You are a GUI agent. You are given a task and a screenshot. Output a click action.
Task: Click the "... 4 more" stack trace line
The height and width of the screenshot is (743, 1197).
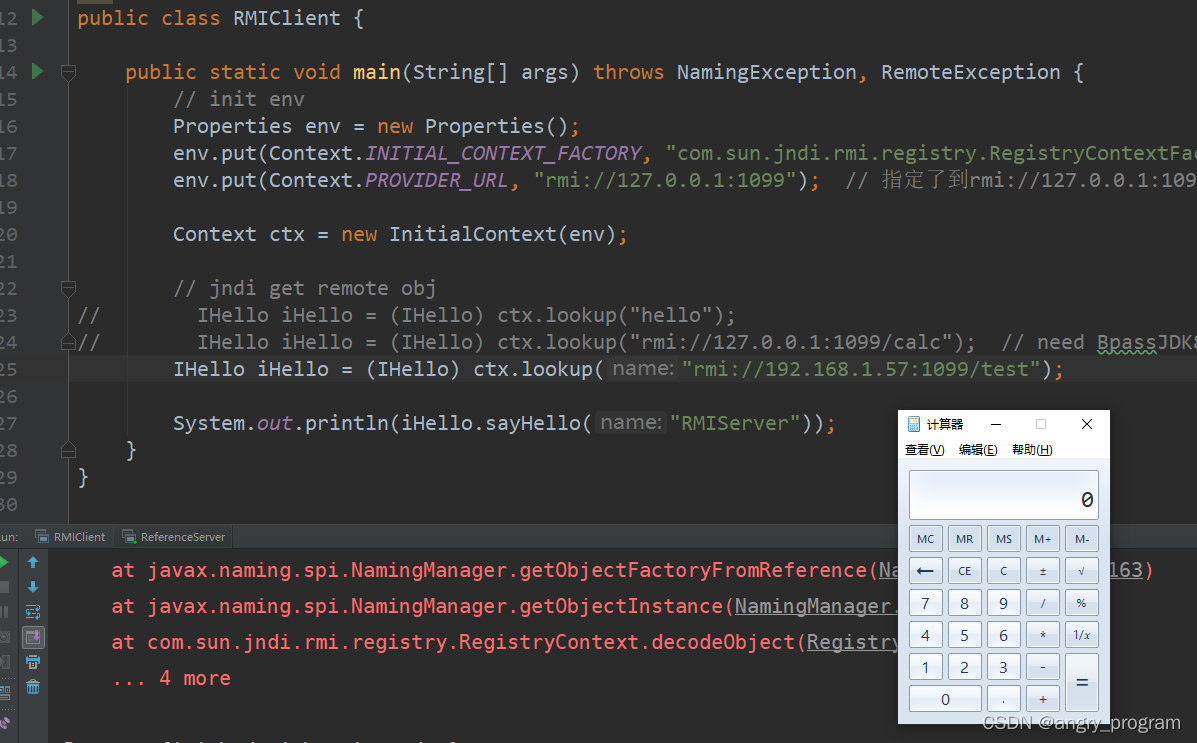pyautogui.click(x=171, y=678)
